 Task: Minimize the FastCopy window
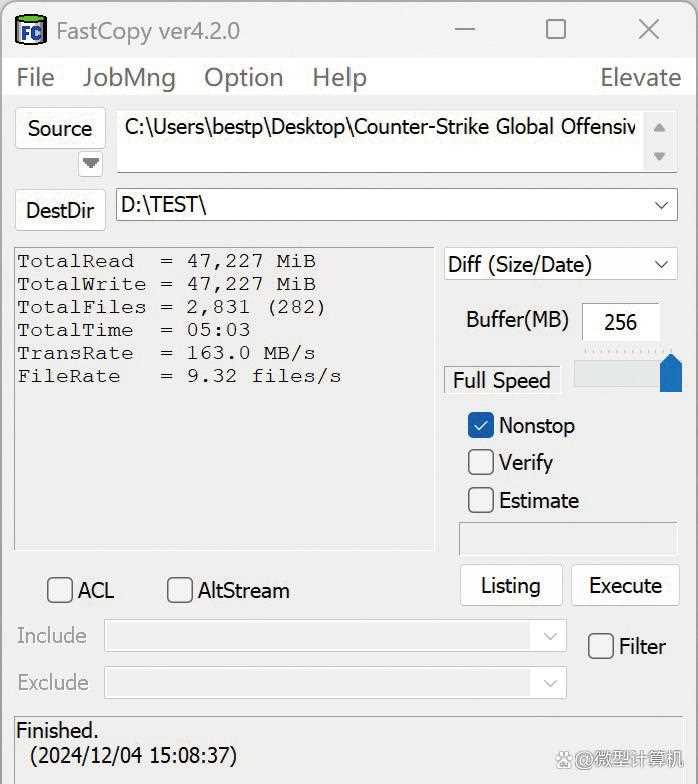click(x=463, y=30)
